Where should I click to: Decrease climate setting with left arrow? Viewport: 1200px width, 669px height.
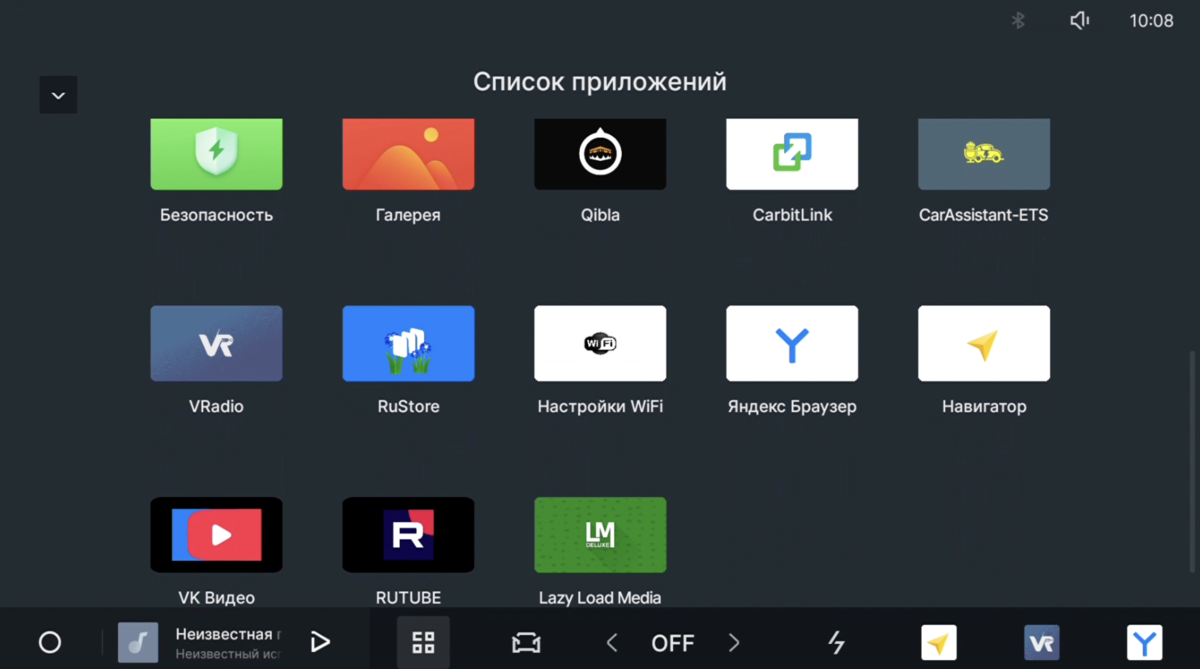[612, 642]
